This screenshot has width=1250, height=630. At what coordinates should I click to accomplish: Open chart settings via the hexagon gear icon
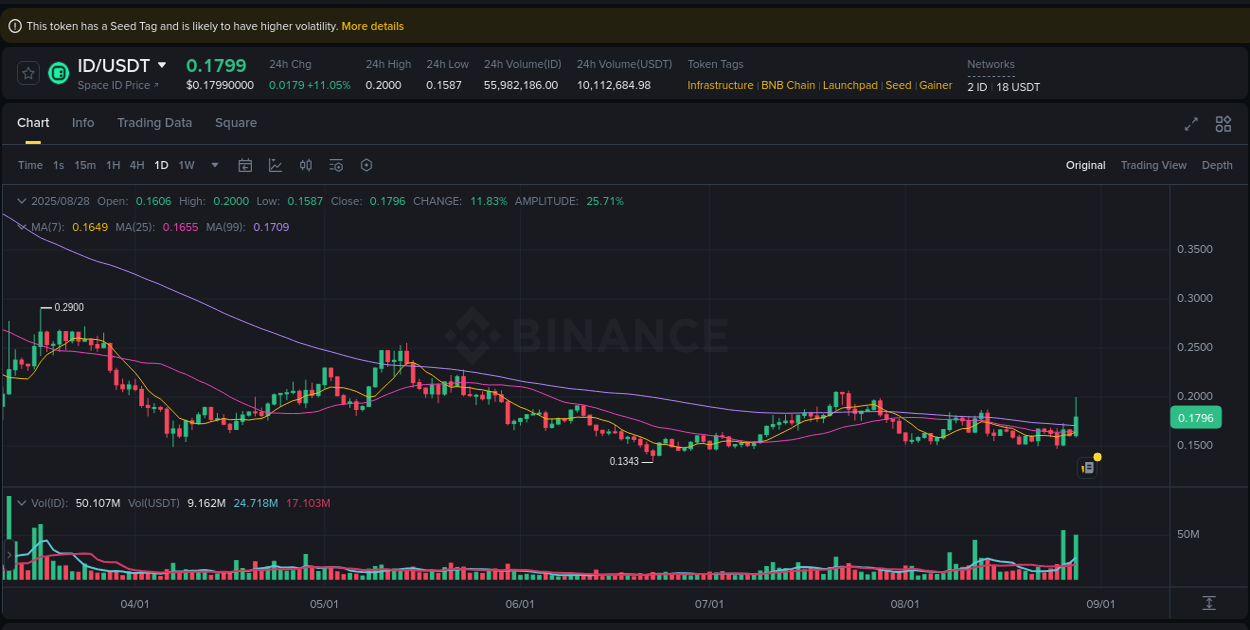click(366, 165)
